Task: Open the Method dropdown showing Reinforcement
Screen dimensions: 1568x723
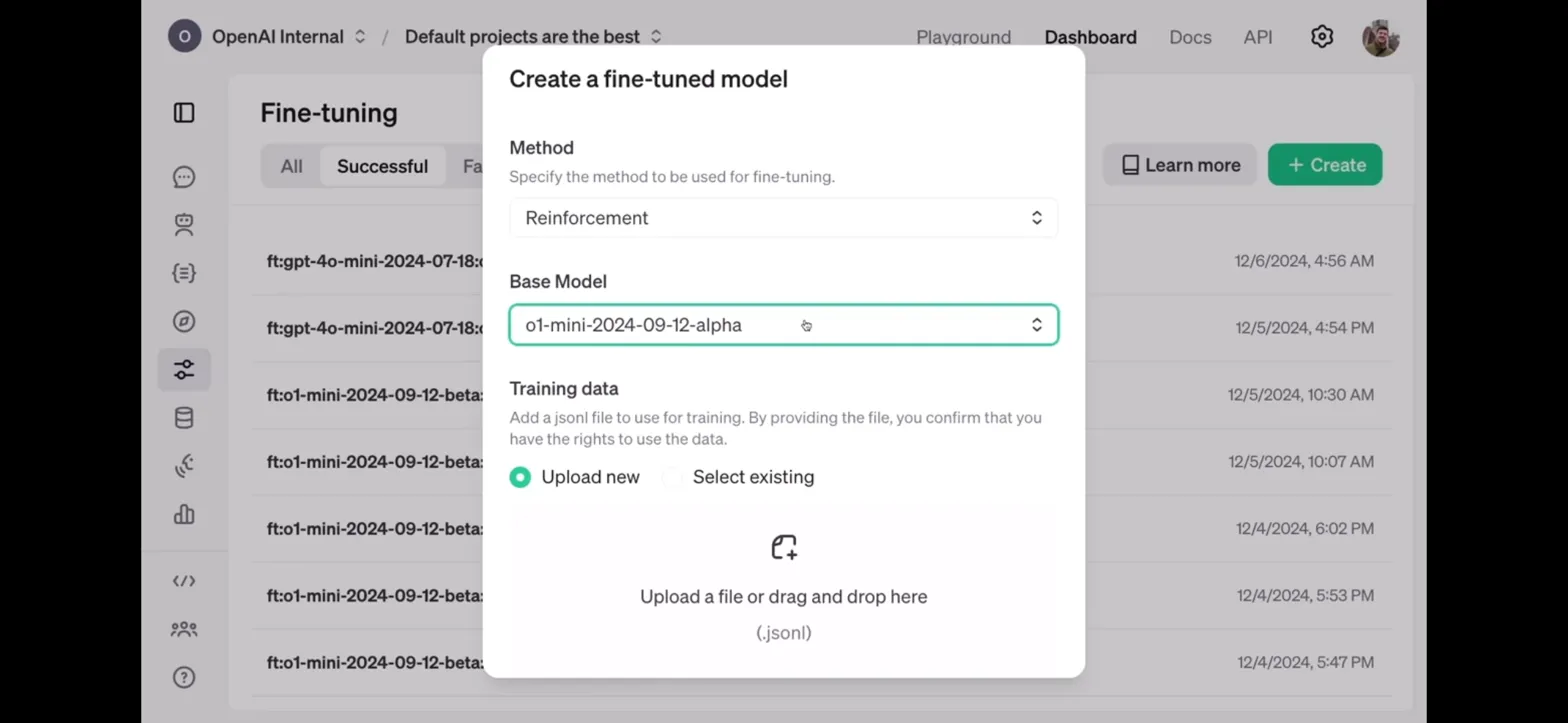Action: click(x=784, y=218)
